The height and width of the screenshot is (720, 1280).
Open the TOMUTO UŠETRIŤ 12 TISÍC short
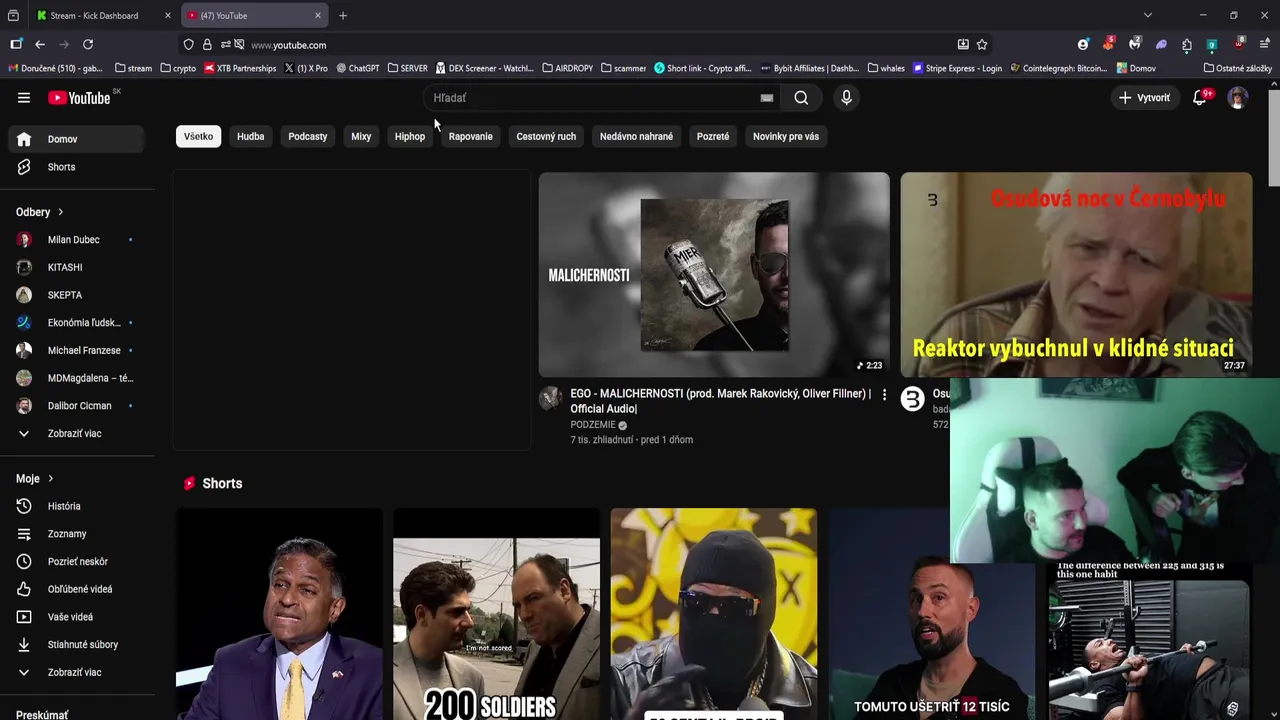coord(932,614)
